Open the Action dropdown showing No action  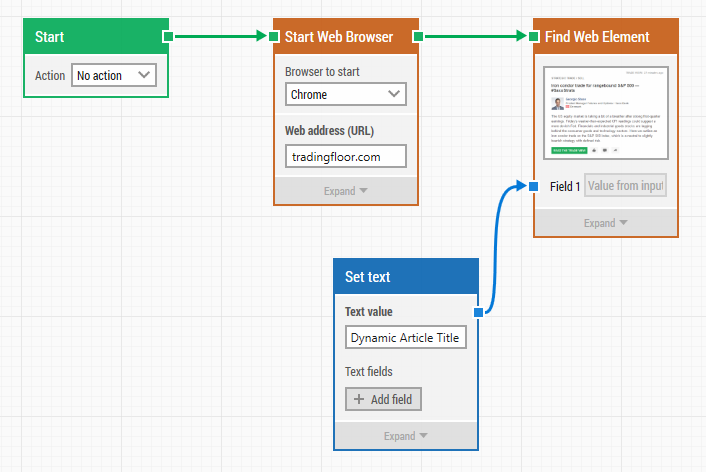pyautogui.click(x=114, y=75)
